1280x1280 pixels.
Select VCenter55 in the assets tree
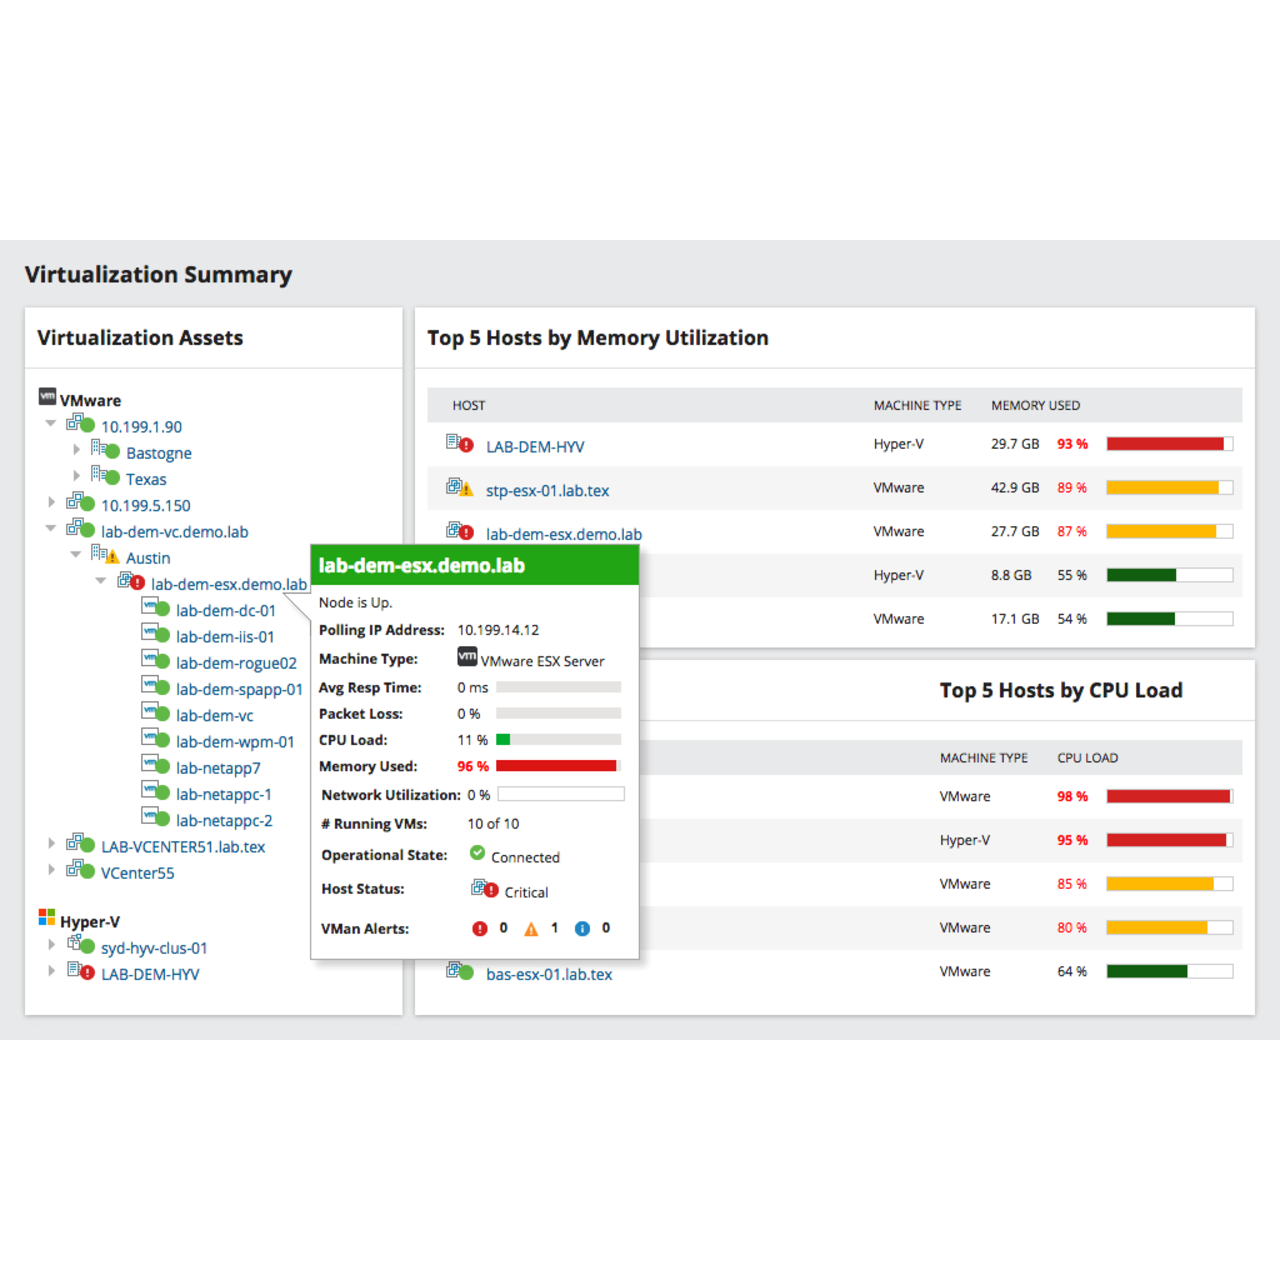tap(137, 873)
